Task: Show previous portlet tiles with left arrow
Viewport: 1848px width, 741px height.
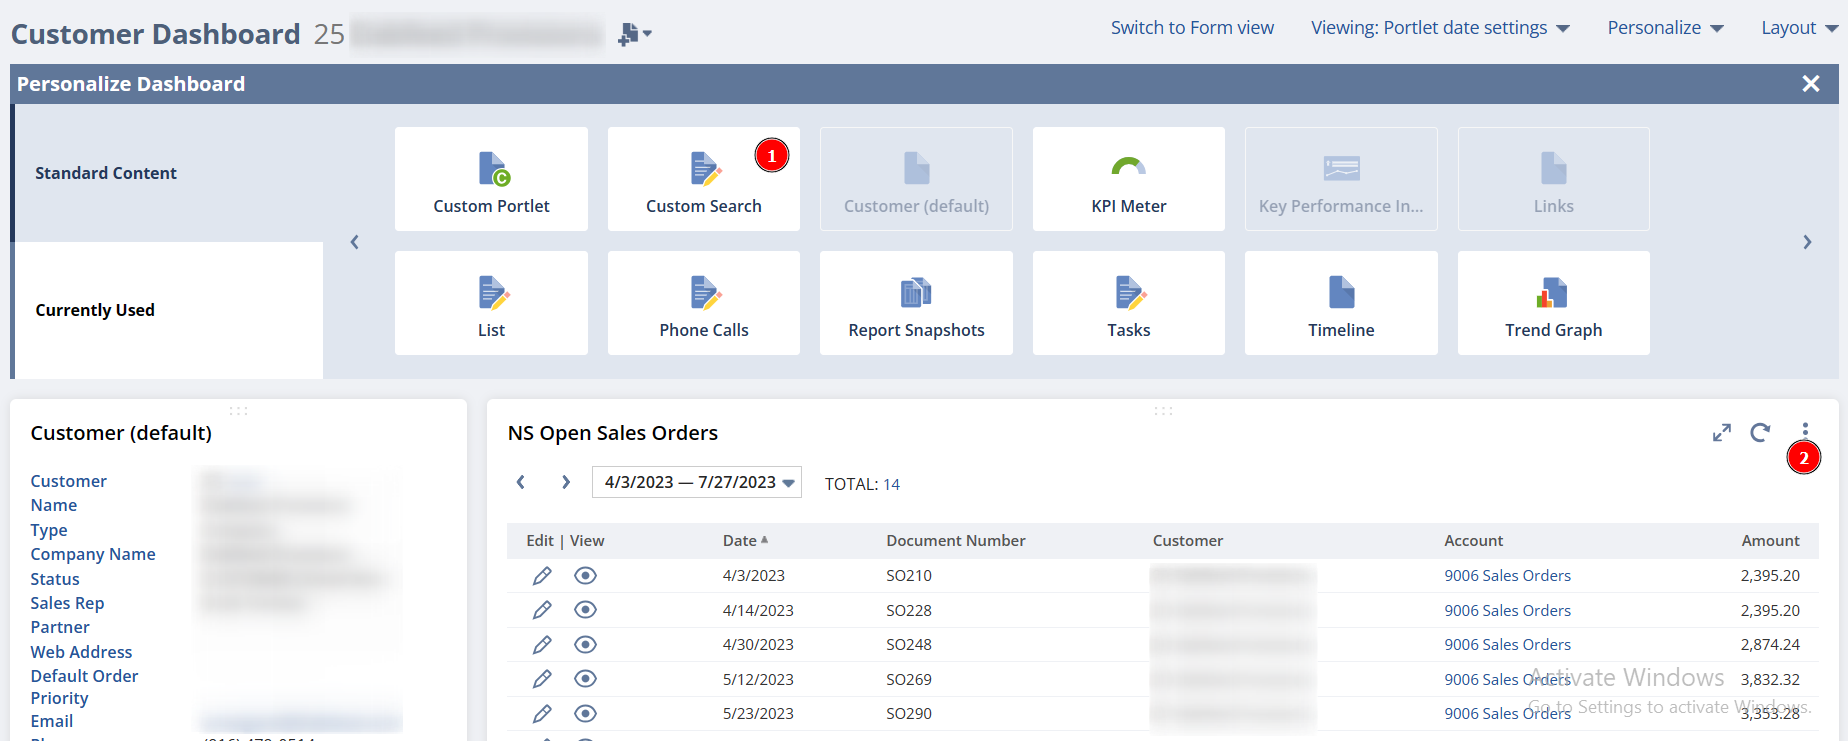Action: point(354,242)
